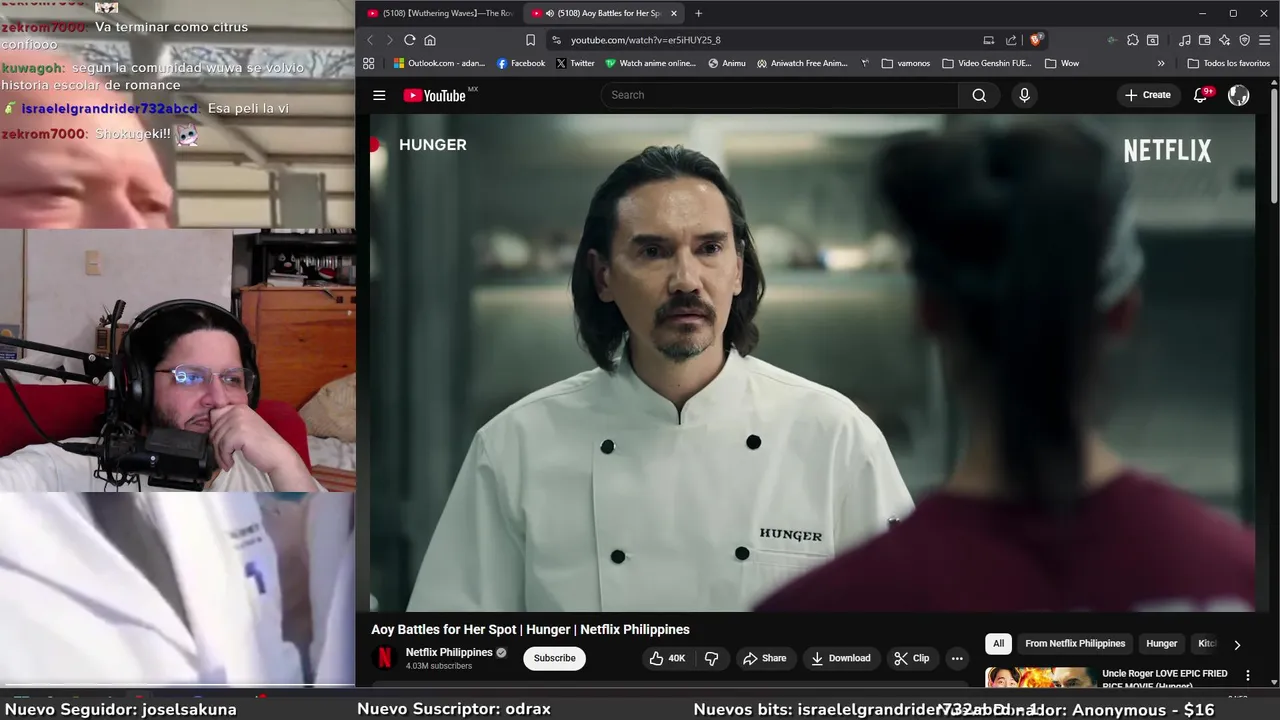1280x720 pixels.
Task: Click the address bar URL
Action: [645, 40]
